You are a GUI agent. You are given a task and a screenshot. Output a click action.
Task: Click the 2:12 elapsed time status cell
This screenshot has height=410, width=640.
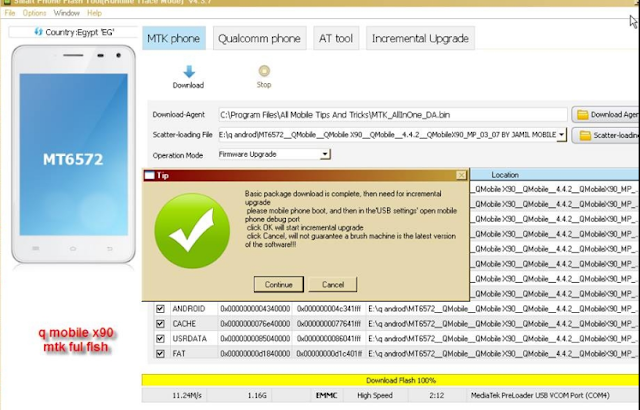[436, 395]
